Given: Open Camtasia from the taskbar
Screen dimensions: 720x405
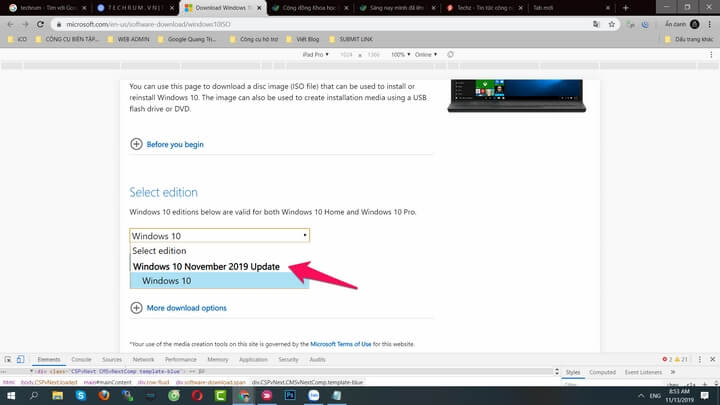Looking at the screenshot, I should point(220,395).
